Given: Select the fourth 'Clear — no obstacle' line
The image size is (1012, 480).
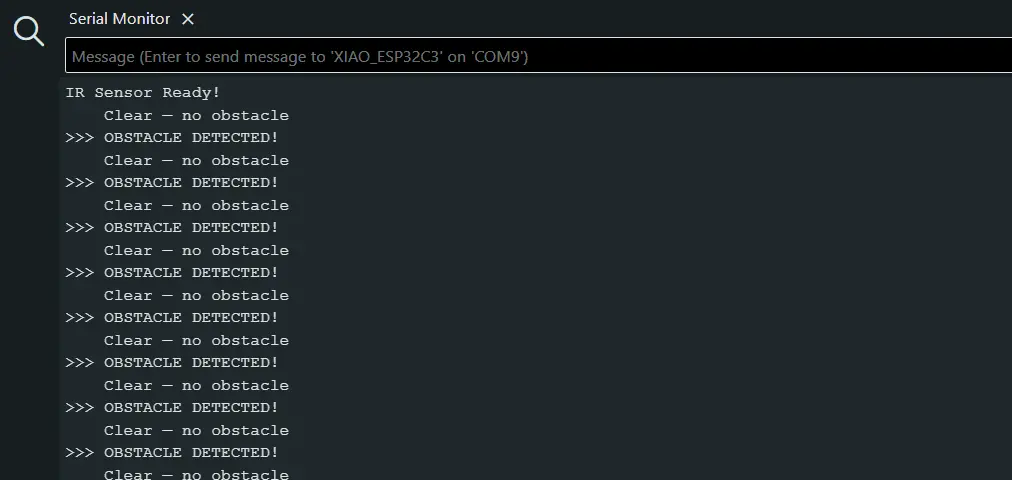Looking at the screenshot, I should 196,251.
